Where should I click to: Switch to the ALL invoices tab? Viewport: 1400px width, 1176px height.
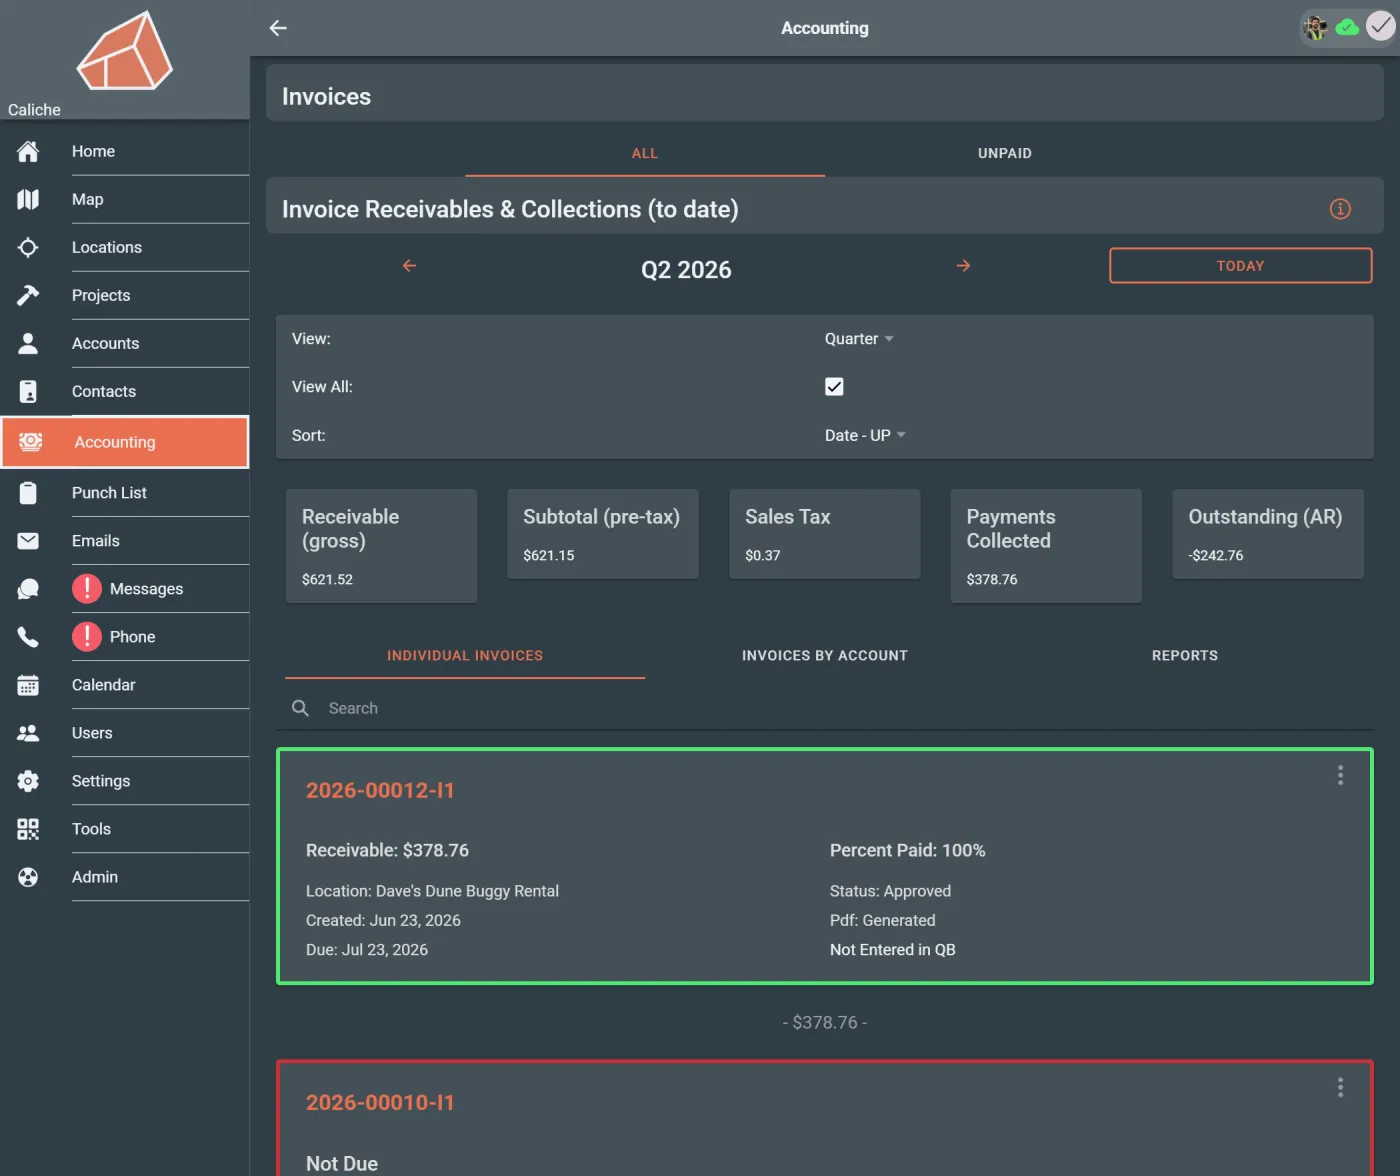coord(645,153)
